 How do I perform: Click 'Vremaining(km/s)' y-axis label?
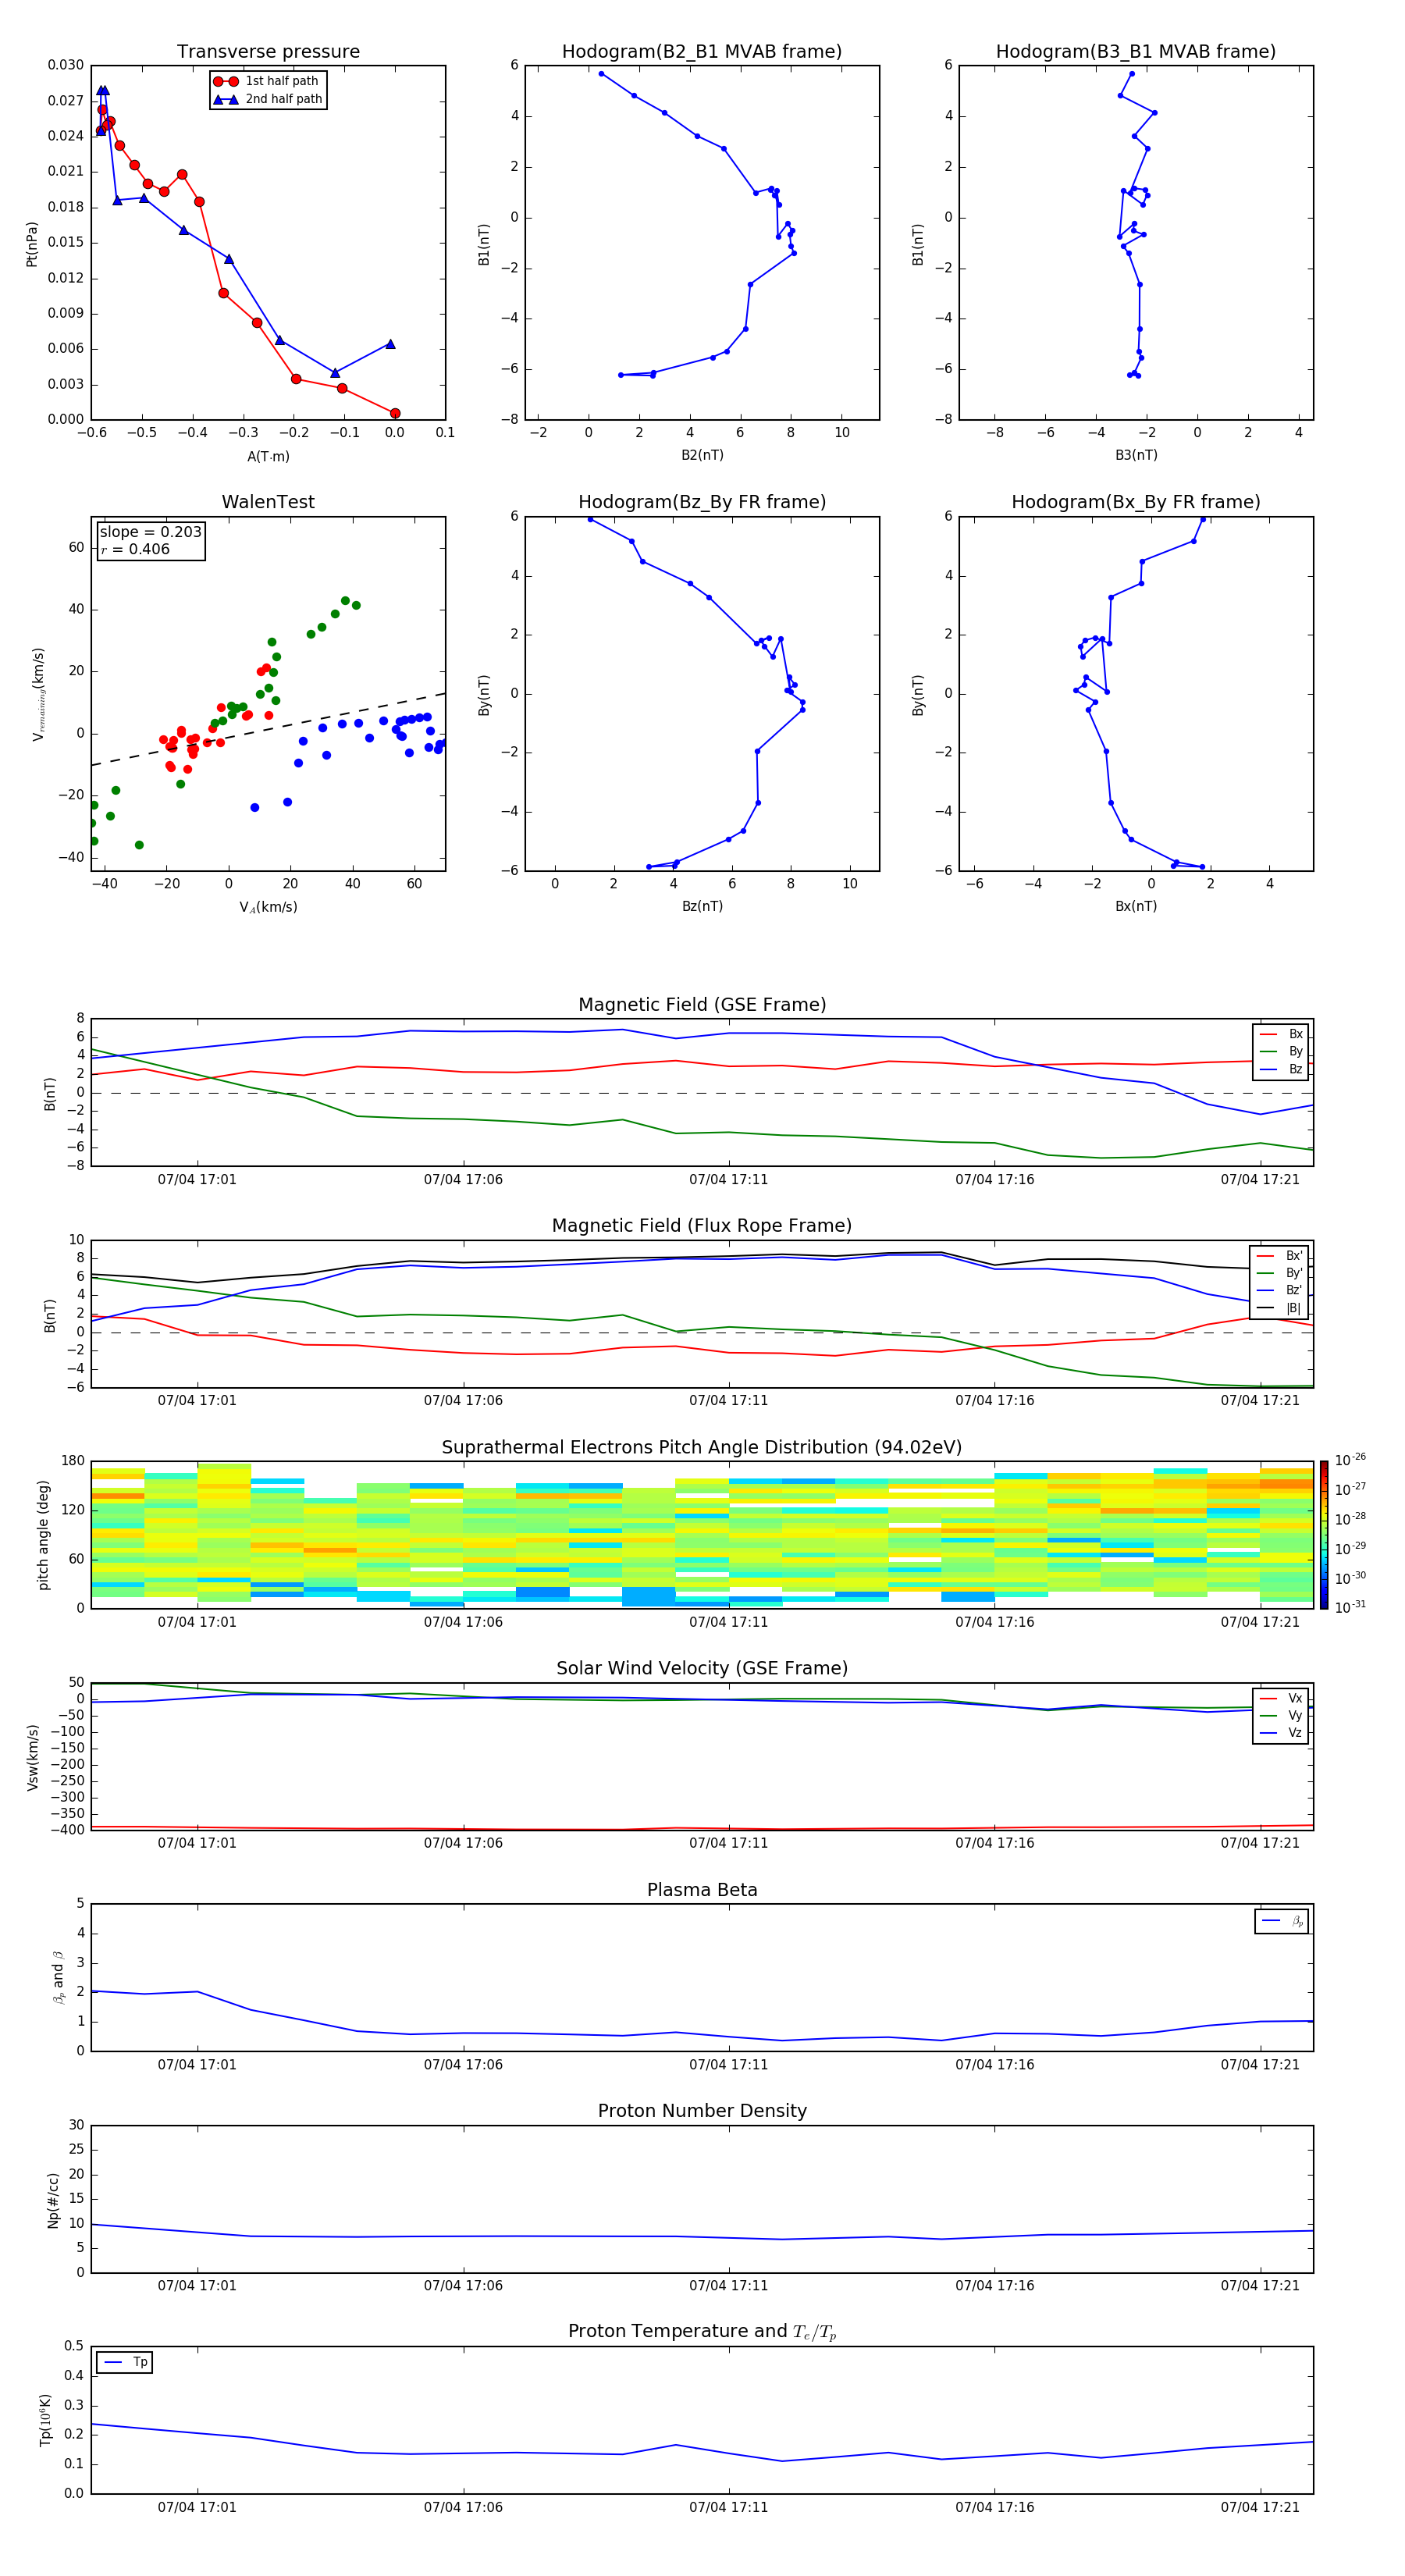pyautogui.click(x=38, y=694)
